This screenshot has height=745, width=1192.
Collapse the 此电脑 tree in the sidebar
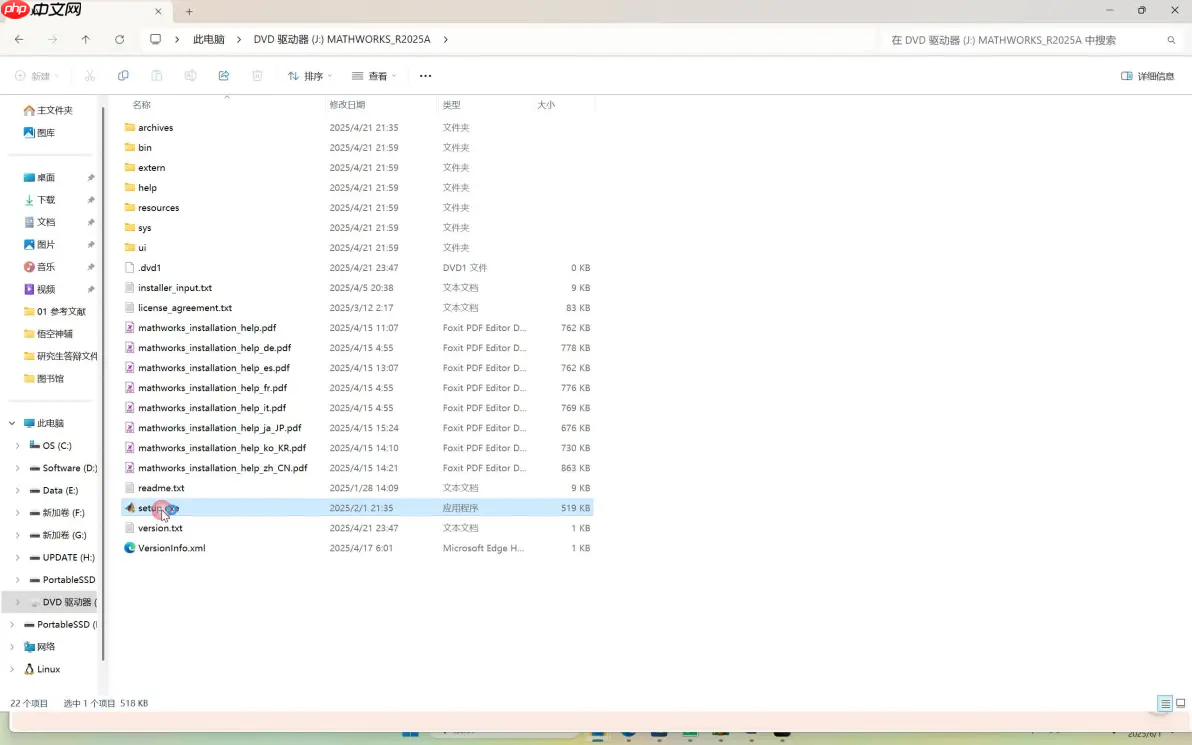coord(12,423)
